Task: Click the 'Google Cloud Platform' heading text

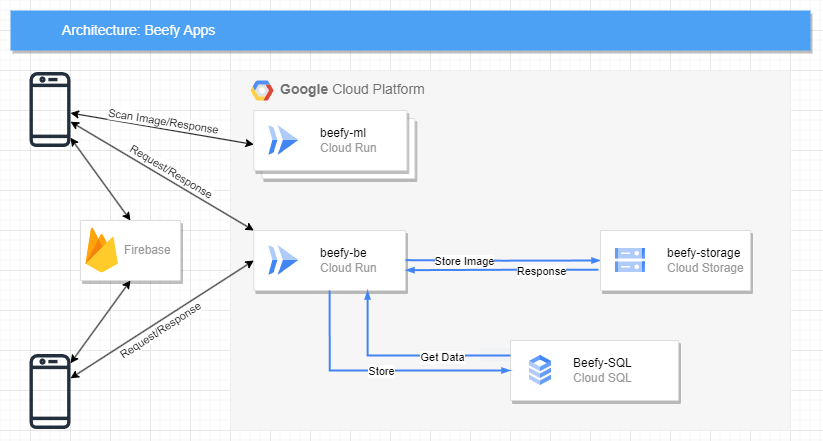Action: (352, 89)
